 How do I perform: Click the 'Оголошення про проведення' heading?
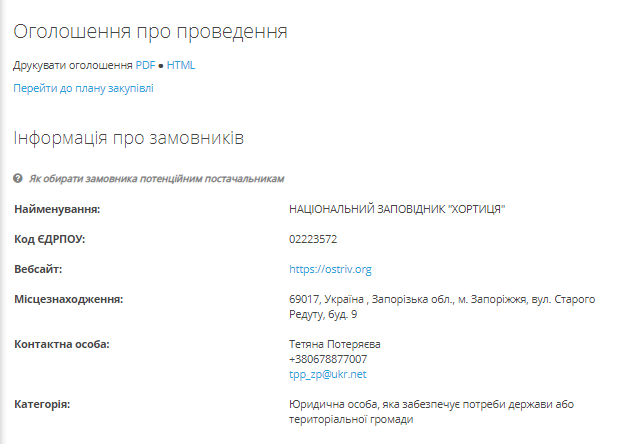click(150, 32)
